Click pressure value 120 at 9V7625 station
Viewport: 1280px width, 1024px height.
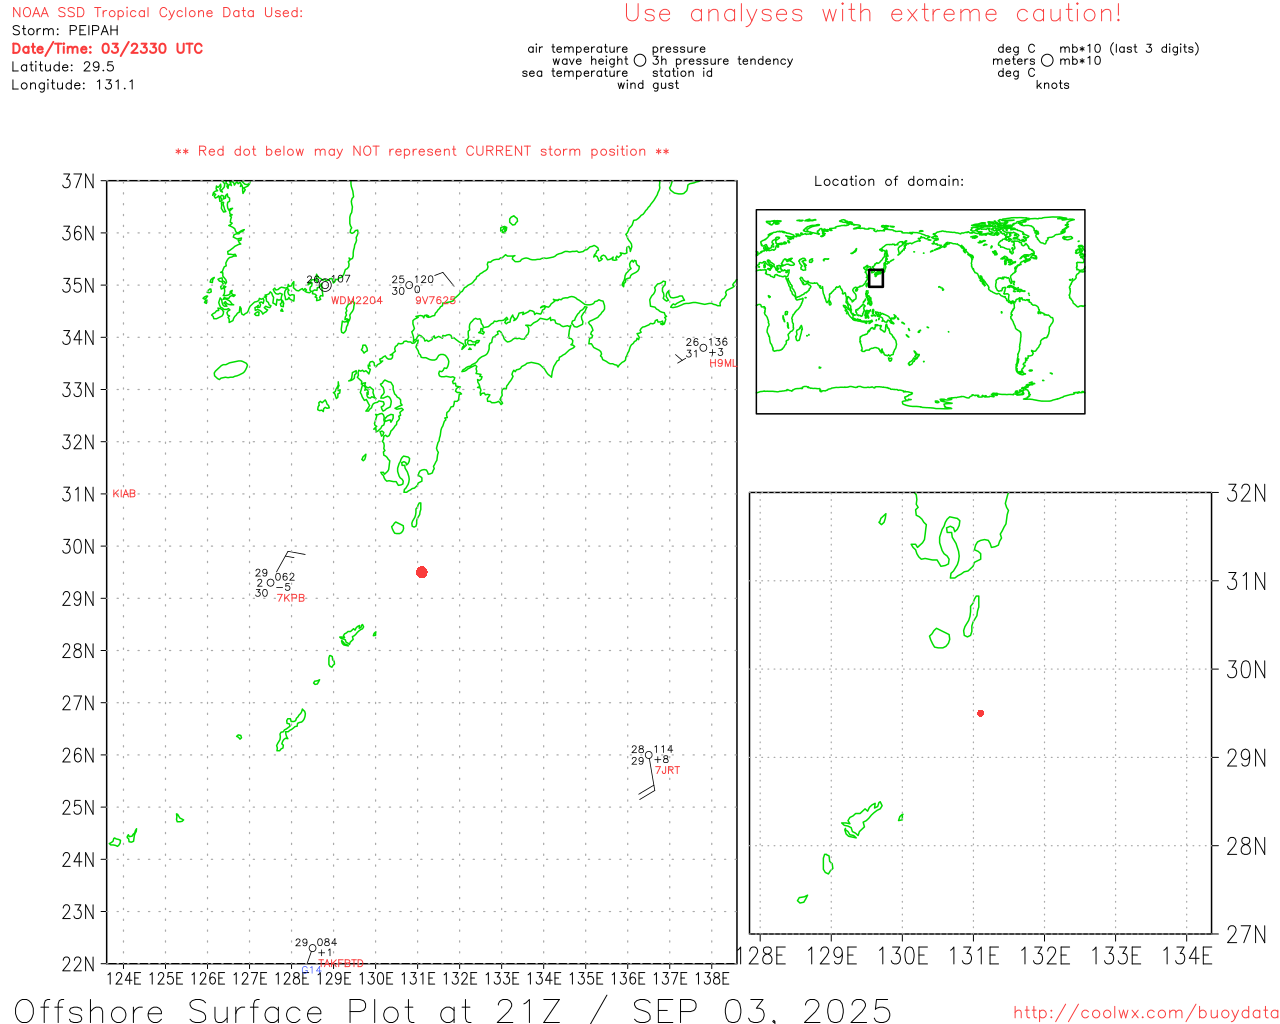[424, 280]
